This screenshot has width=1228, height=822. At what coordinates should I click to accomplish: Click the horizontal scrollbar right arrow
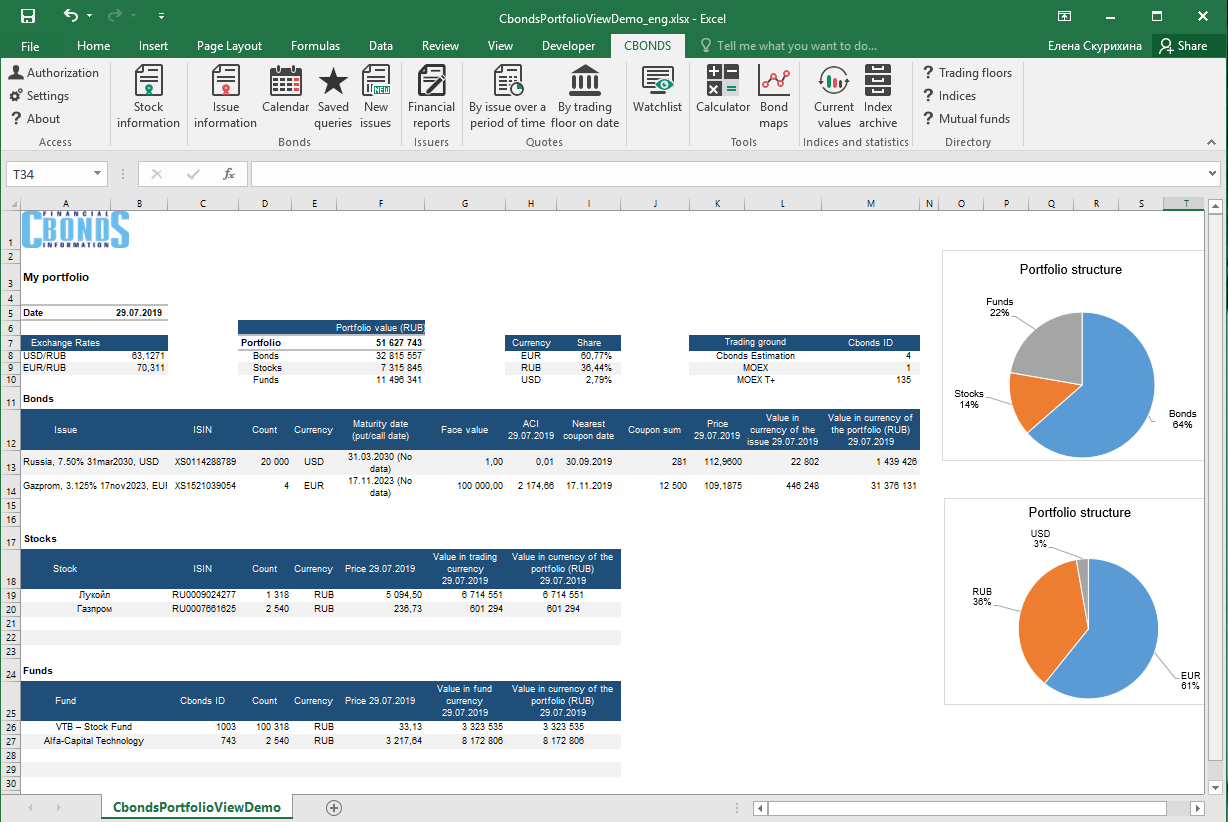pyautogui.click(x=1196, y=808)
